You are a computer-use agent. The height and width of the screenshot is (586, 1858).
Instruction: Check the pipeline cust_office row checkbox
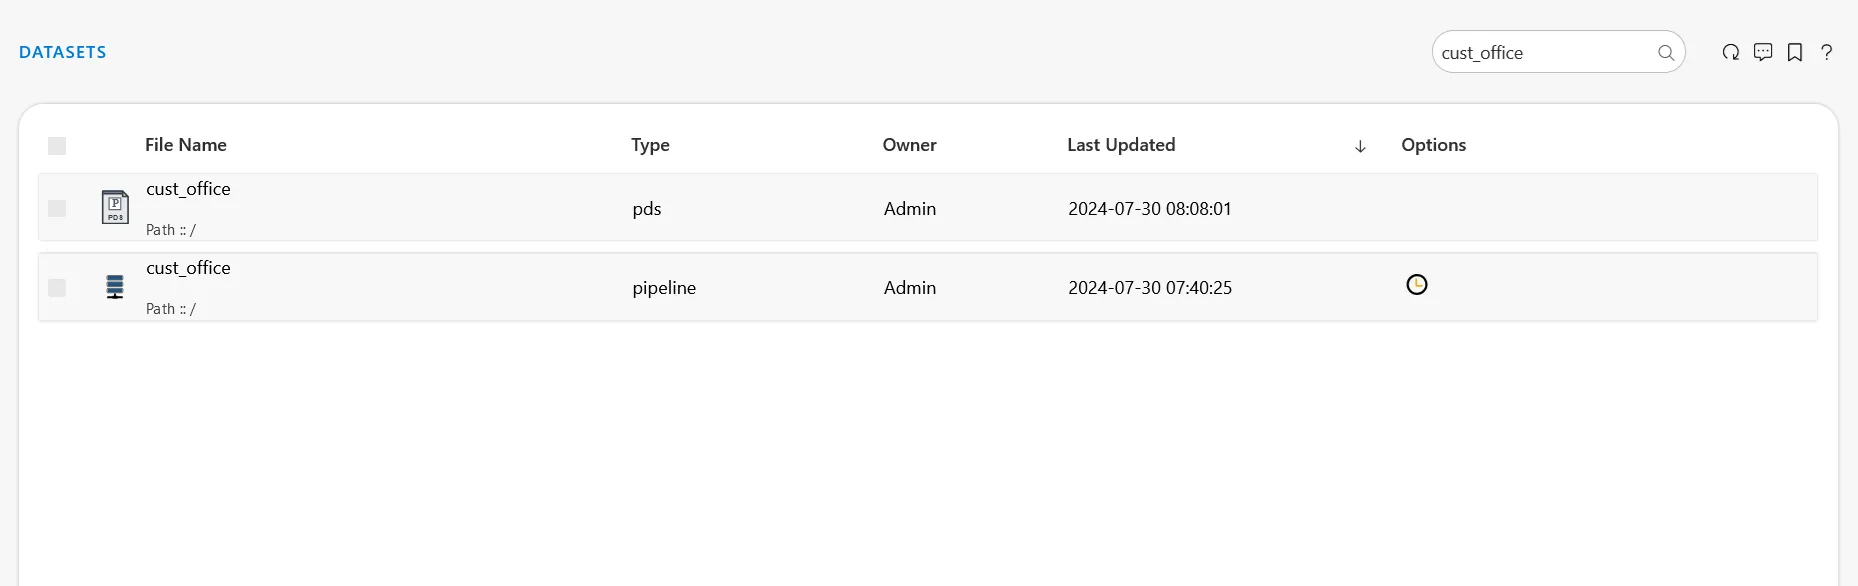coord(57,288)
